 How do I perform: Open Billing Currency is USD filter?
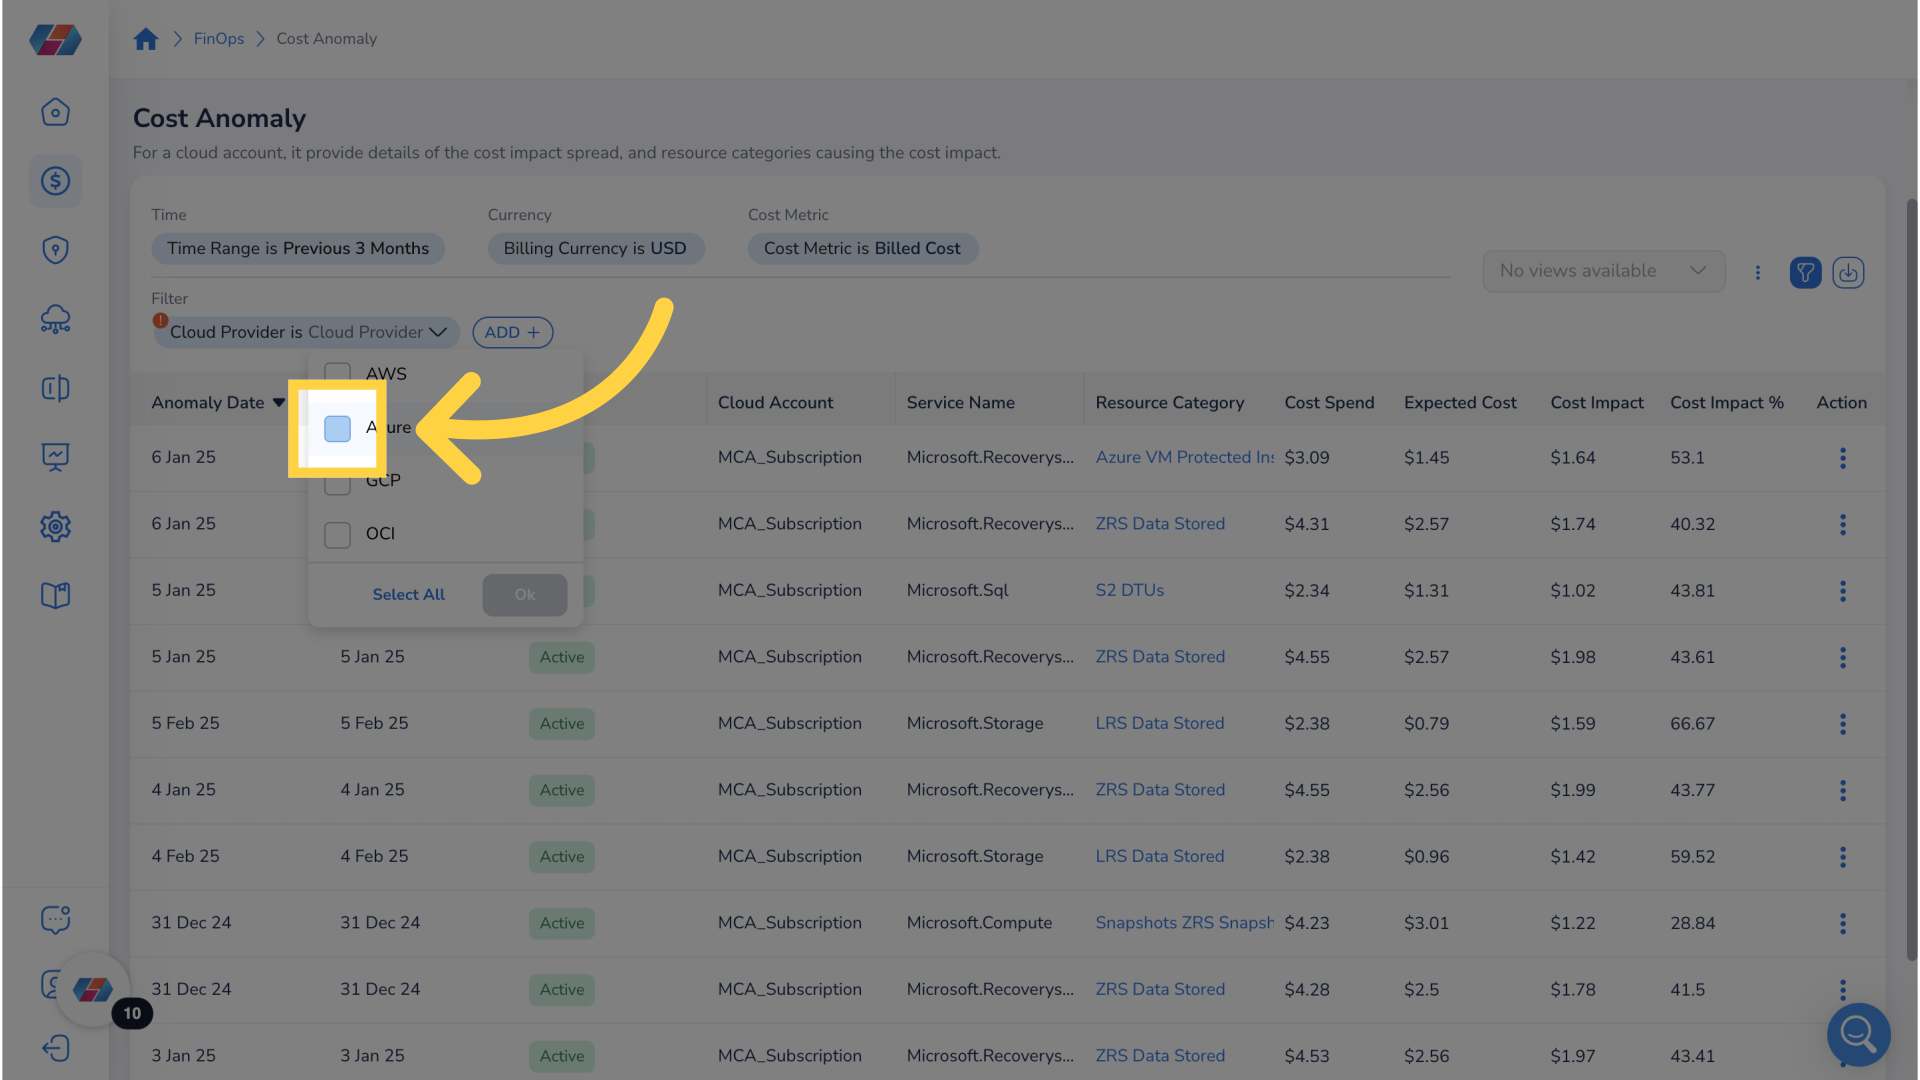pyautogui.click(x=595, y=248)
